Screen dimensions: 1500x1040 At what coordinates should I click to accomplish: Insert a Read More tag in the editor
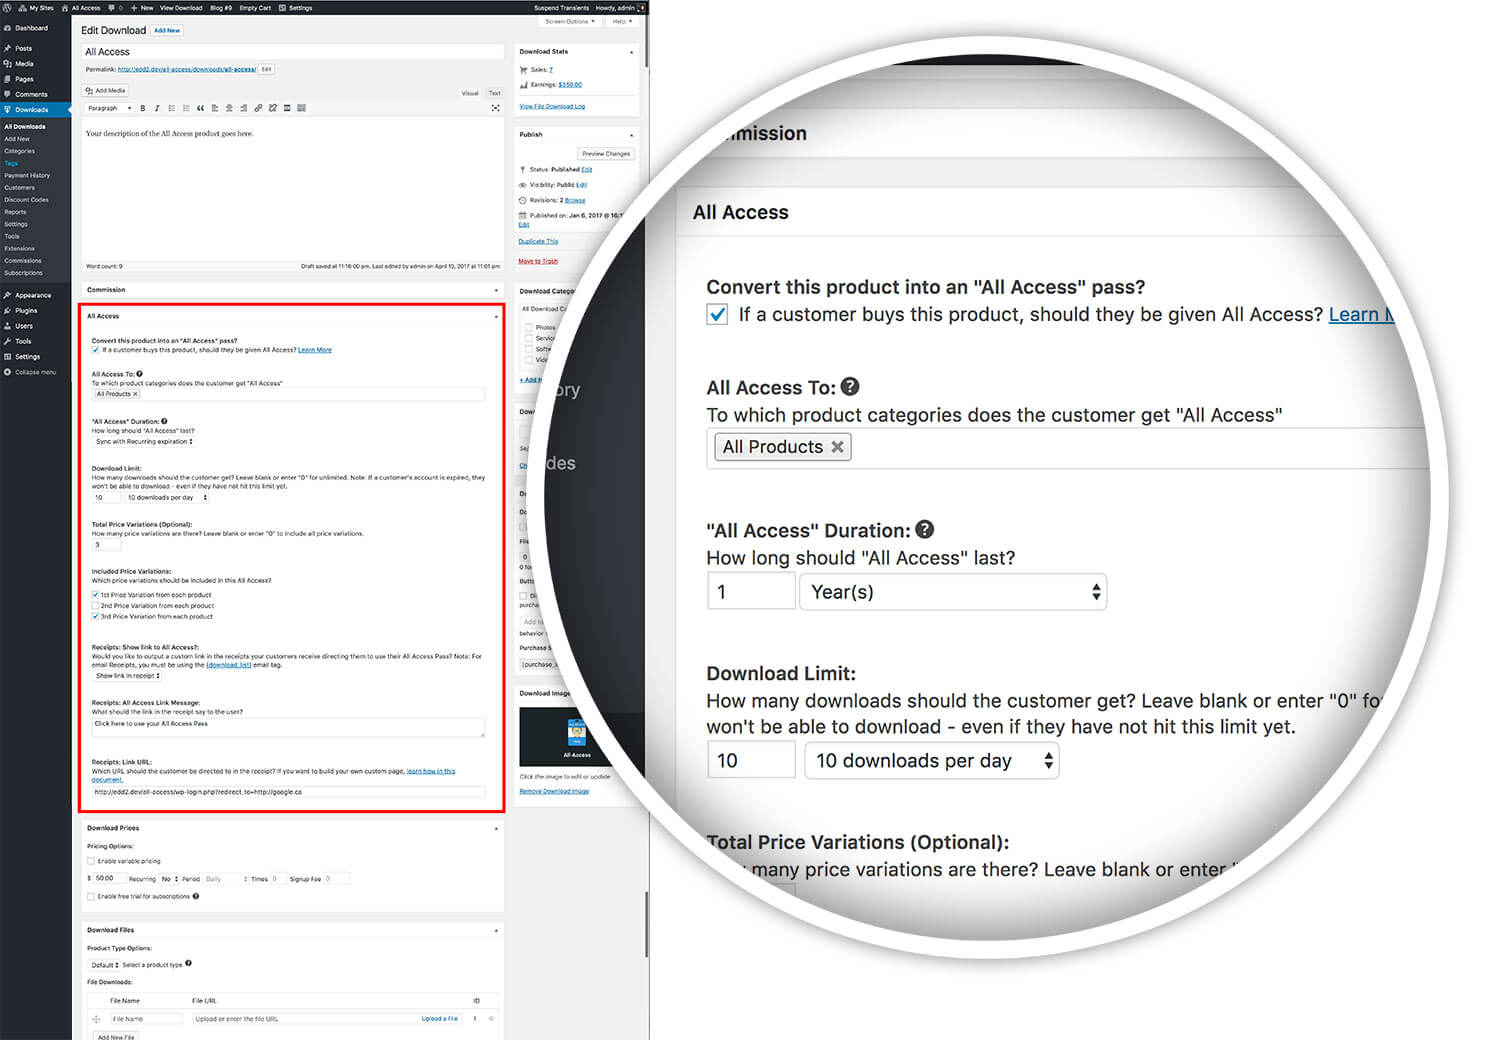pos(287,108)
